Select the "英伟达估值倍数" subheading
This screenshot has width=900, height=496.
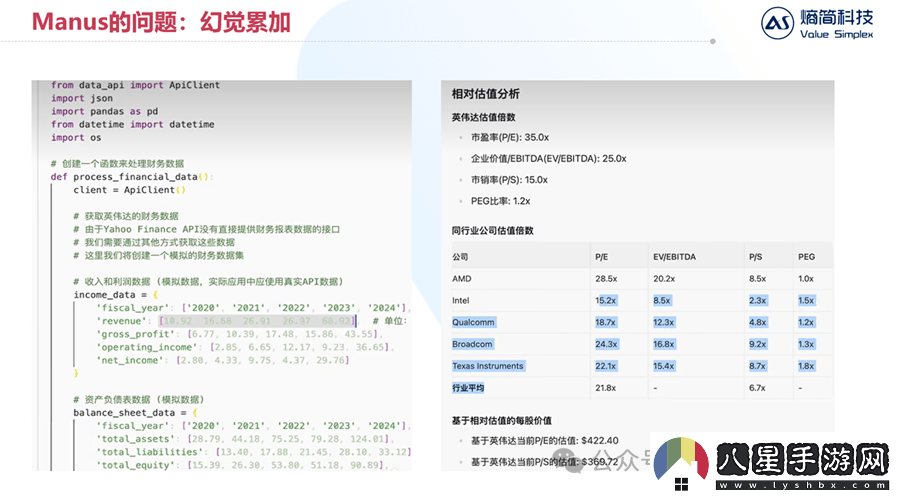pyautogui.click(x=483, y=117)
